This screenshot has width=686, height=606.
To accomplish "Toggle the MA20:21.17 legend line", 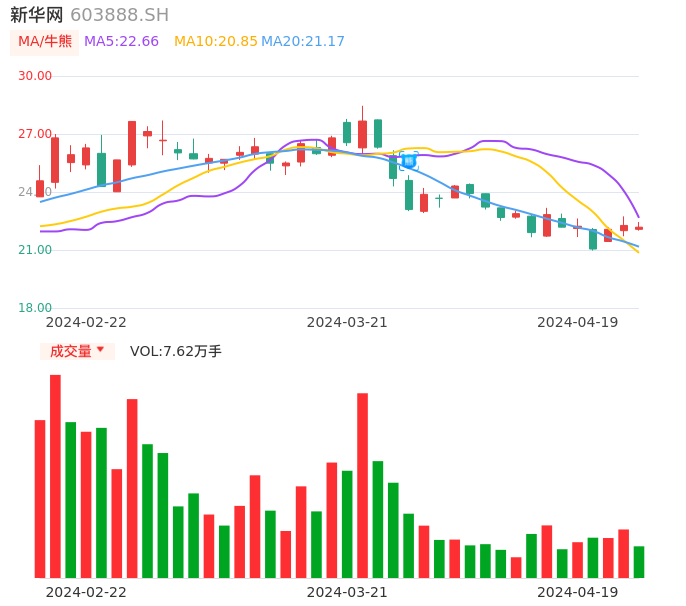I will coord(303,42).
